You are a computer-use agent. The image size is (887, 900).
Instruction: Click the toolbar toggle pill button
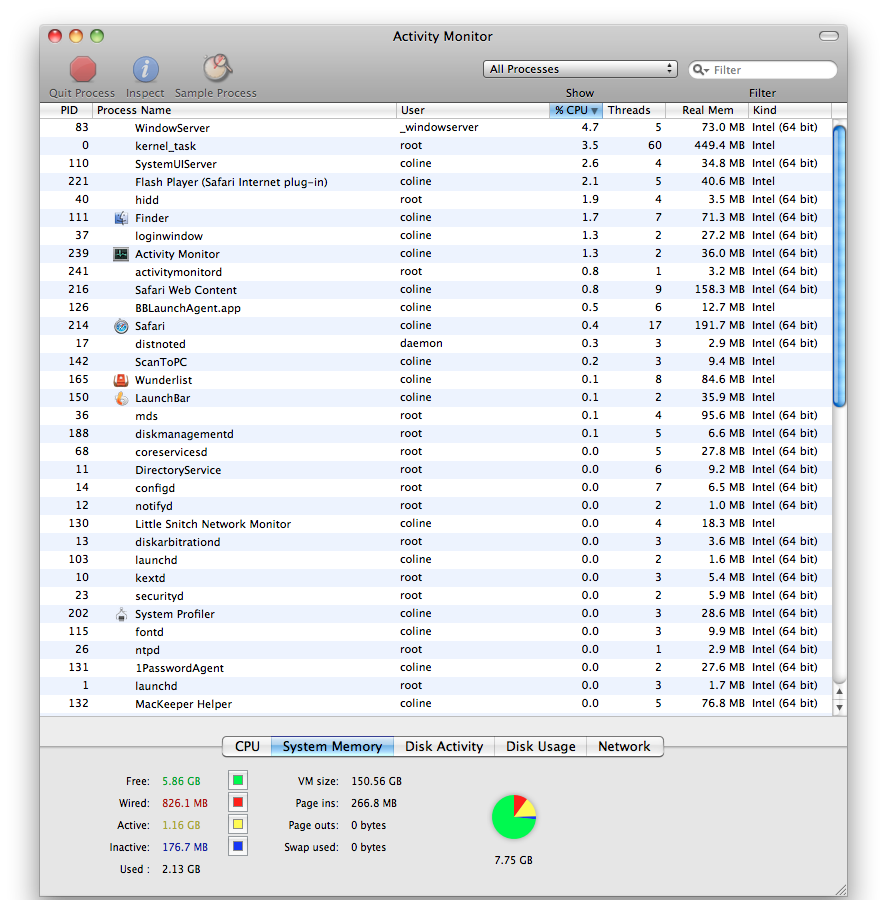pyautogui.click(x=828, y=36)
